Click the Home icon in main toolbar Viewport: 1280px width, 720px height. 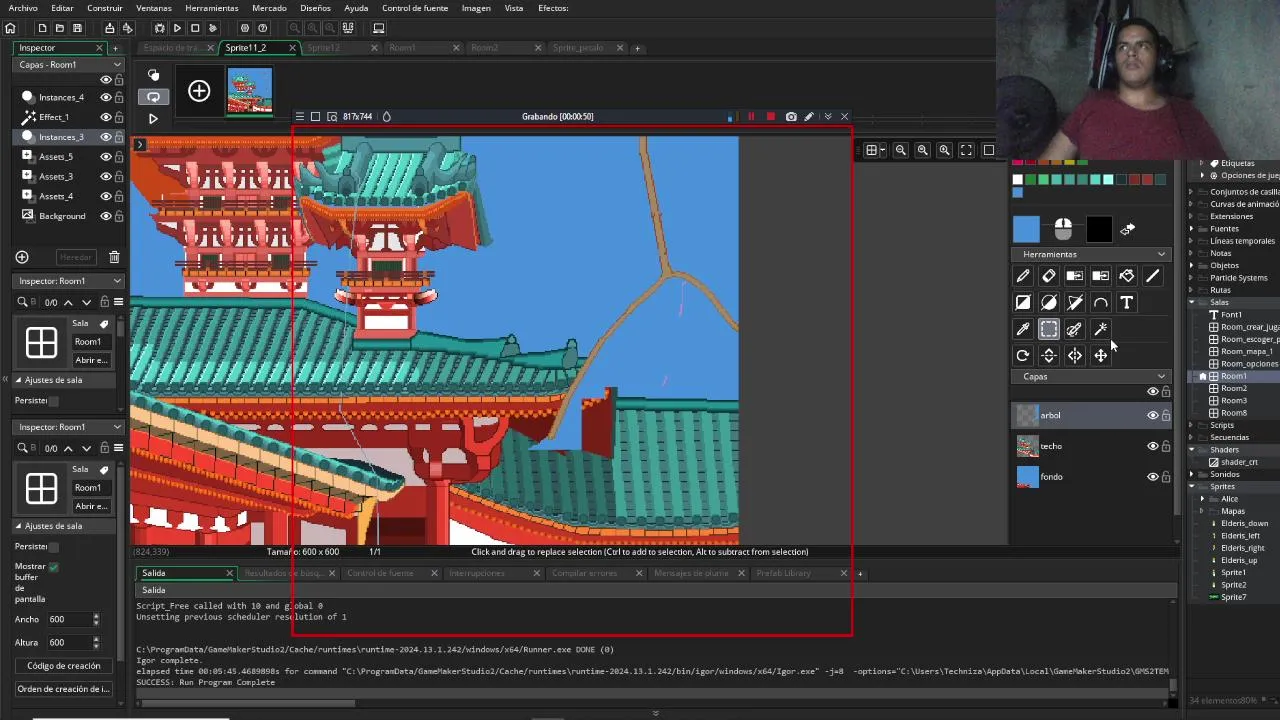[10, 28]
